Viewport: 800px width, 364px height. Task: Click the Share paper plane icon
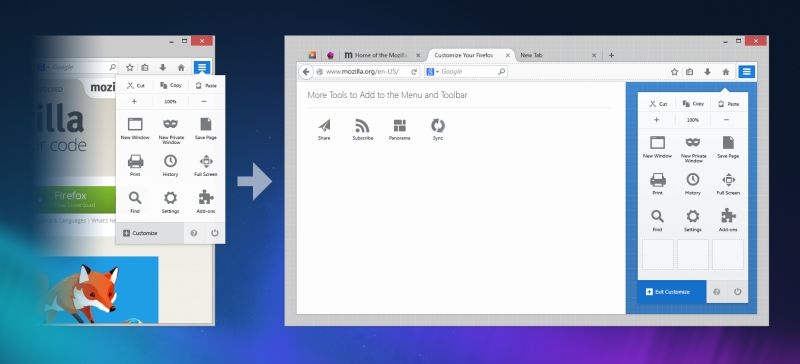tap(324, 126)
